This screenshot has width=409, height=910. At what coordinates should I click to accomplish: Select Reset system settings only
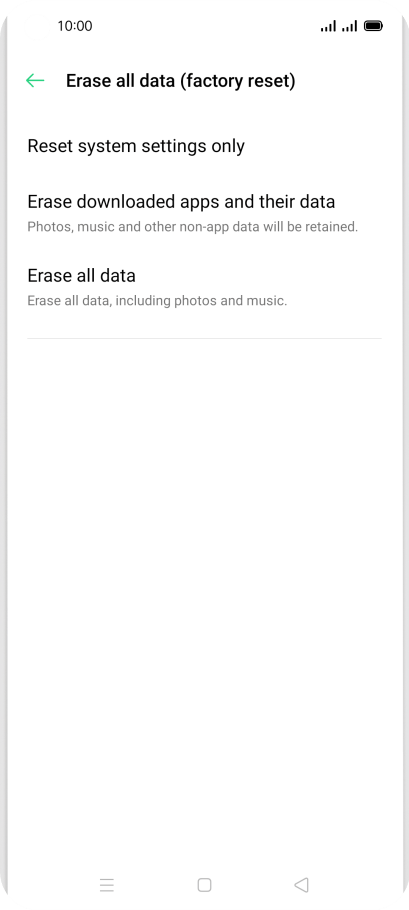204,146
